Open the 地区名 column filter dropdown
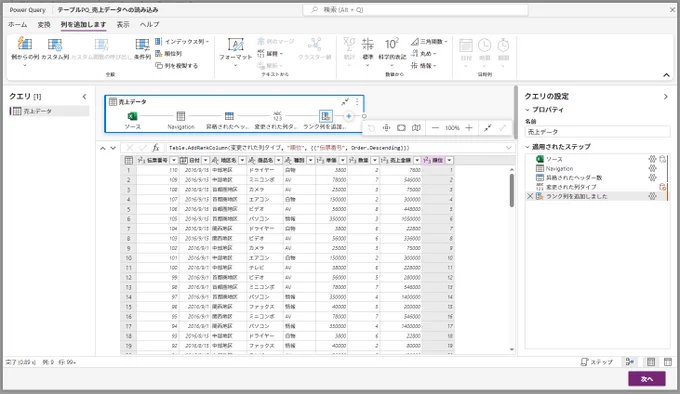This screenshot has width=680, height=394. click(x=242, y=160)
